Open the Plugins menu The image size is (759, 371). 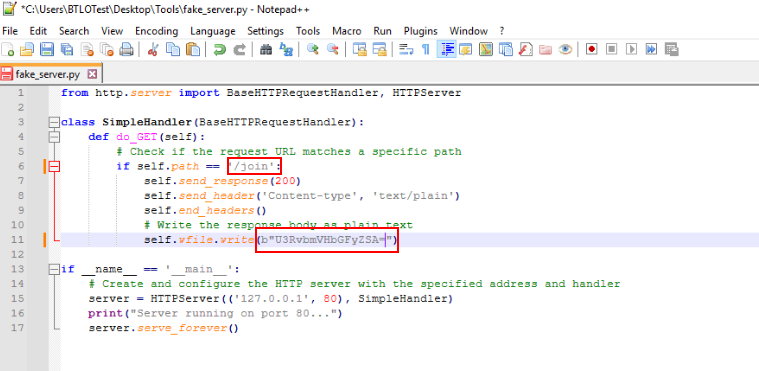pyautogui.click(x=421, y=31)
